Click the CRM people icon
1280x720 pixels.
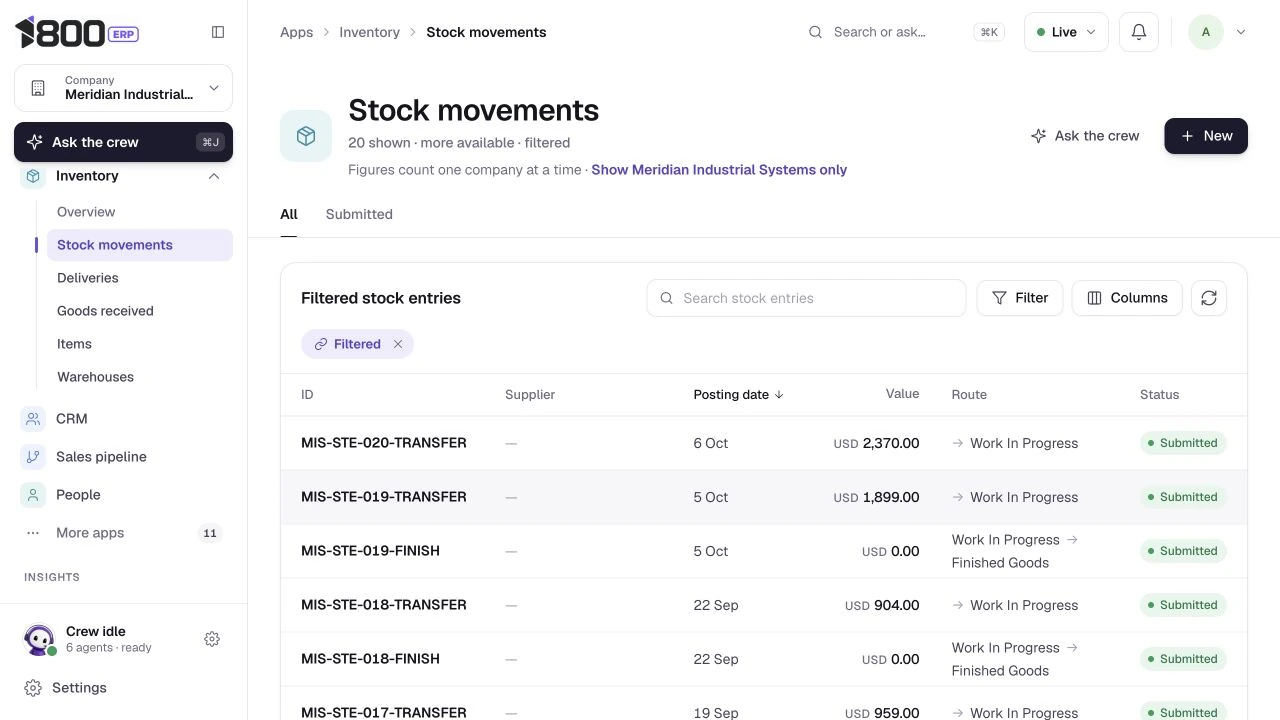tap(34, 419)
